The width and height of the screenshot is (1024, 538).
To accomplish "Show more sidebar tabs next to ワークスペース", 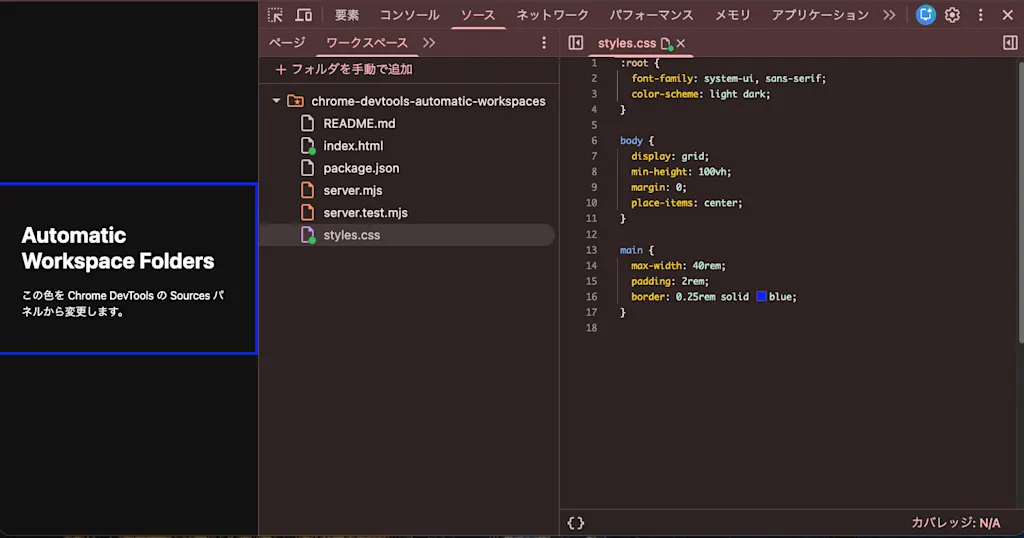I will (x=429, y=43).
